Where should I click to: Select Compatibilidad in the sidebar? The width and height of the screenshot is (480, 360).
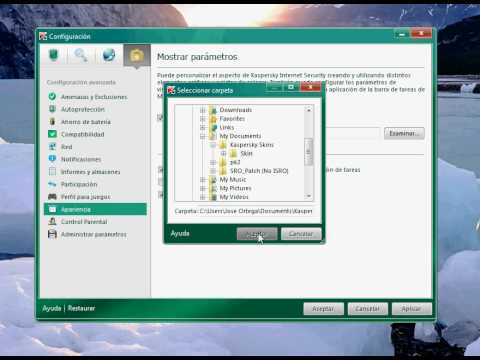pyautogui.click(x=82, y=134)
